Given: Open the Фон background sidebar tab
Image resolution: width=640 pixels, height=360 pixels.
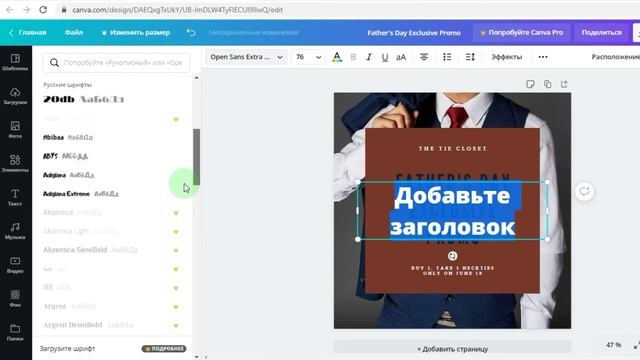Looking at the screenshot, I should (x=15, y=298).
